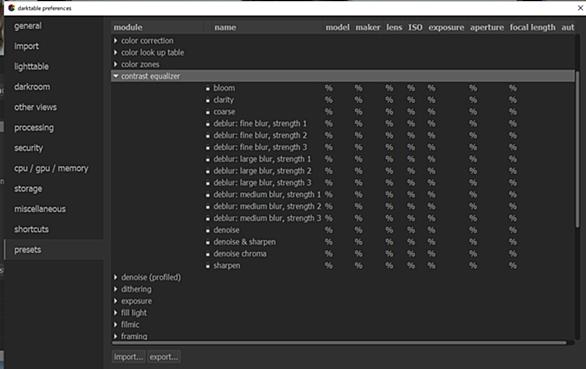This screenshot has width=586, height=369.
Task: Click the aperture column header
Action: point(487,27)
